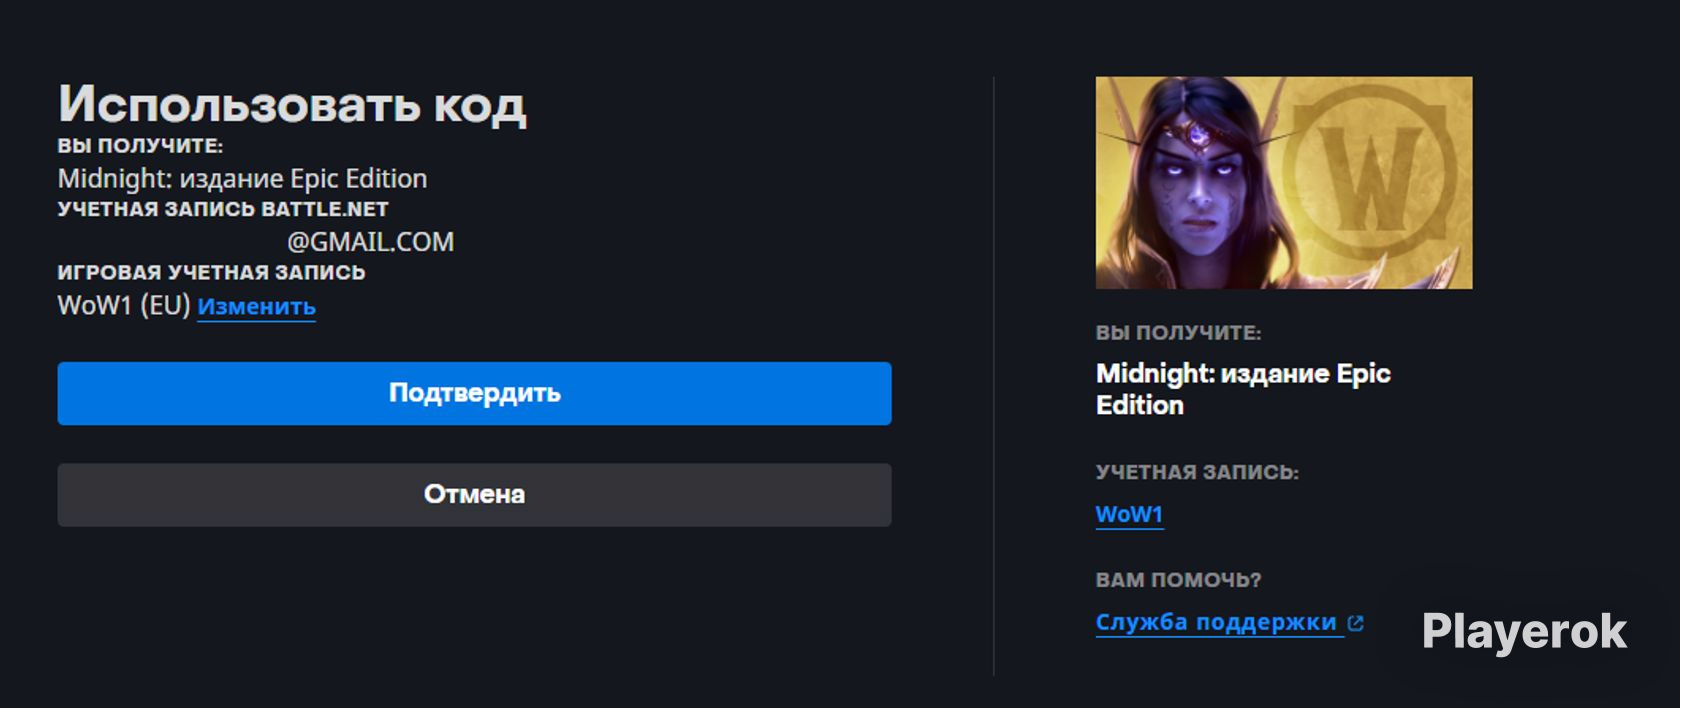
Task: Click the Playerok watermark logo
Action: tap(1524, 631)
